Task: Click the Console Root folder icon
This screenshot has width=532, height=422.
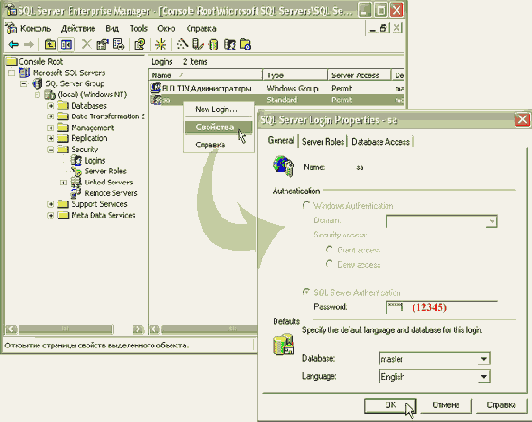Action: pos(12,61)
